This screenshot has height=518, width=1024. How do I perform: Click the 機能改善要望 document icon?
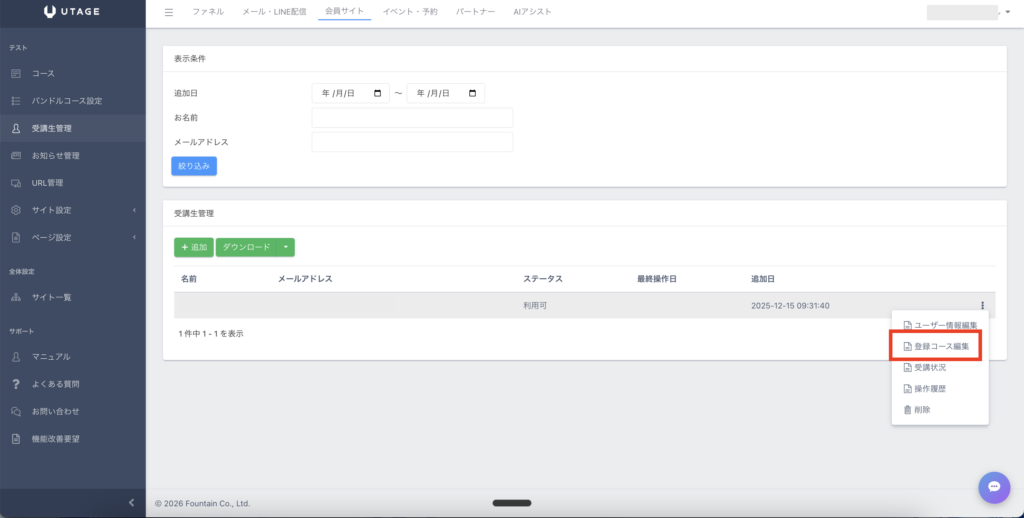click(x=16, y=439)
